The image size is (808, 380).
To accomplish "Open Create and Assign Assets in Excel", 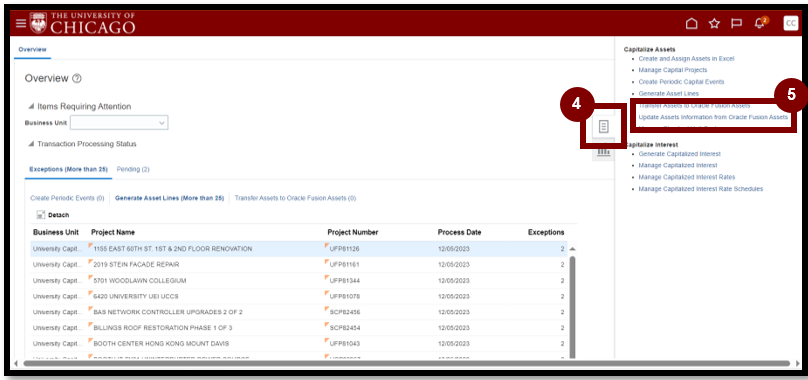I will tap(686, 59).
